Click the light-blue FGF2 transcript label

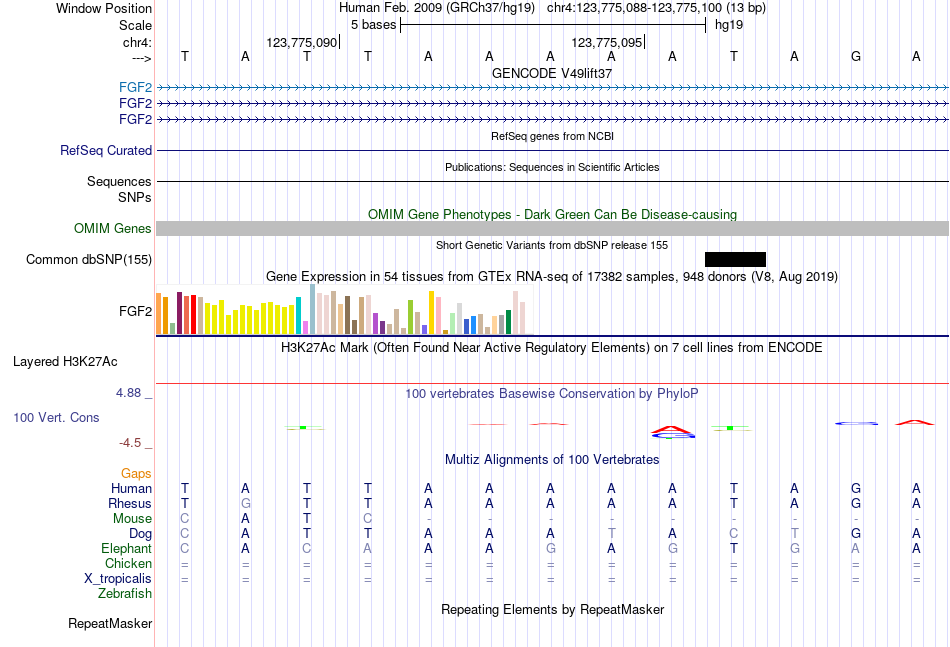coord(135,87)
